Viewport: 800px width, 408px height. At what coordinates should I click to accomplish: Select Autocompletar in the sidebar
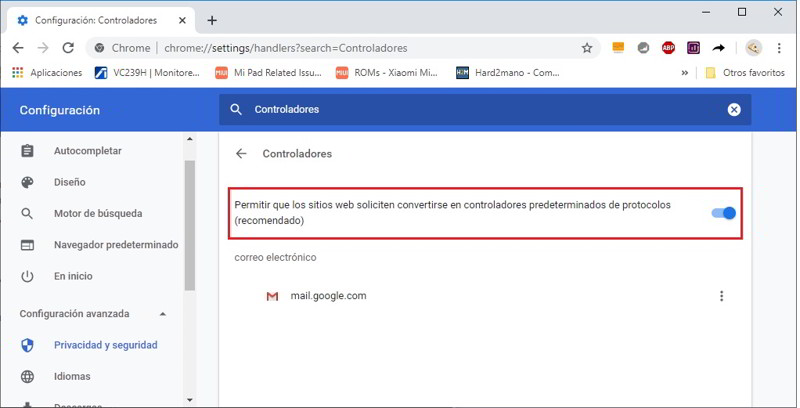click(x=87, y=151)
